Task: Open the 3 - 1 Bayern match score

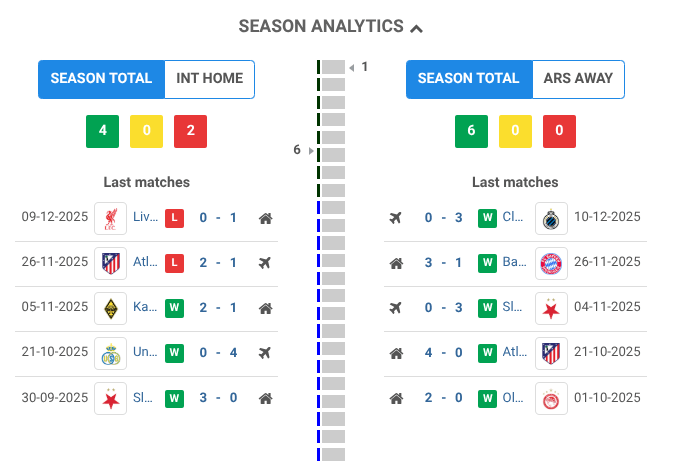Action: tap(444, 263)
